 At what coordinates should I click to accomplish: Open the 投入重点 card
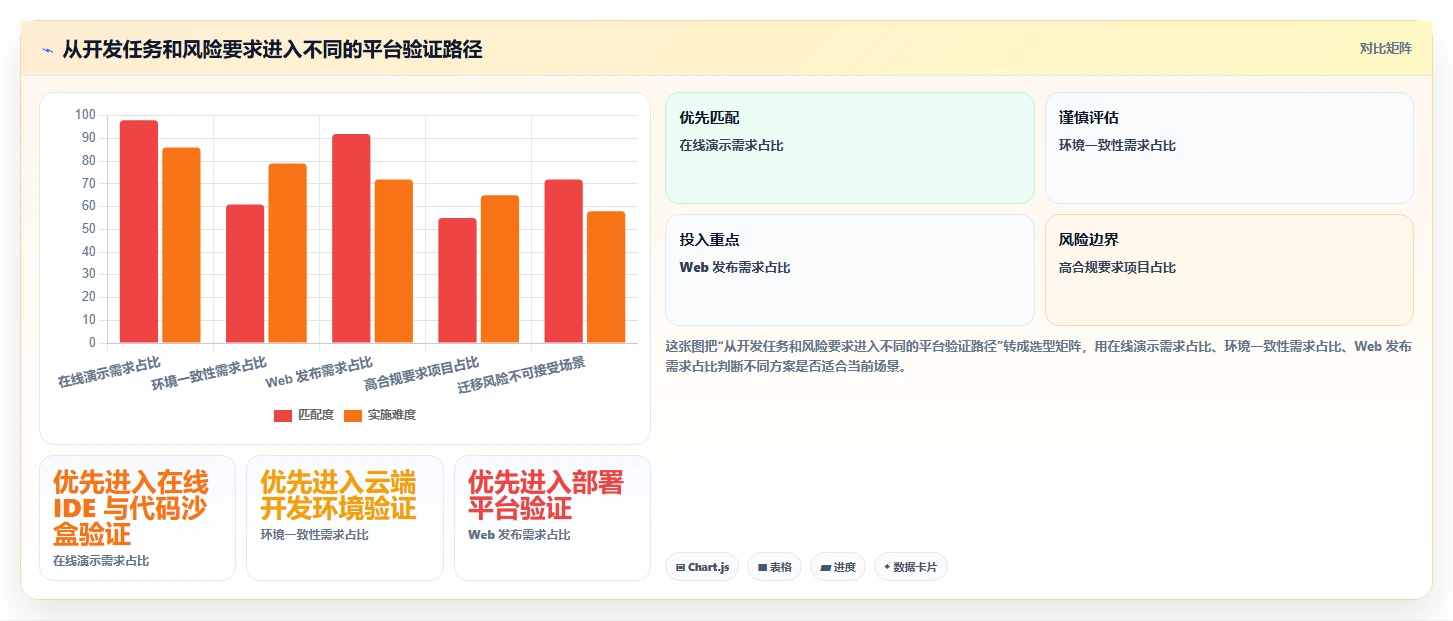(x=849, y=270)
